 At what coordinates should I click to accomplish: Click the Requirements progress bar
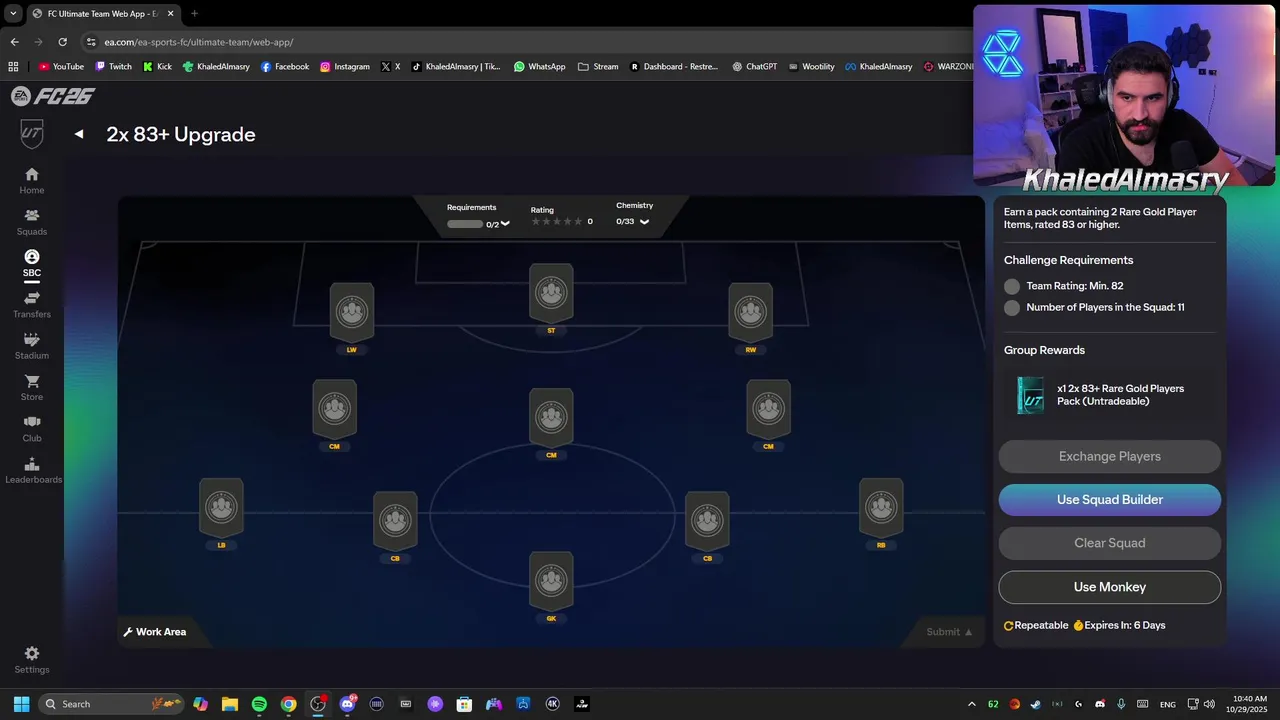pyautogui.click(x=465, y=224)
